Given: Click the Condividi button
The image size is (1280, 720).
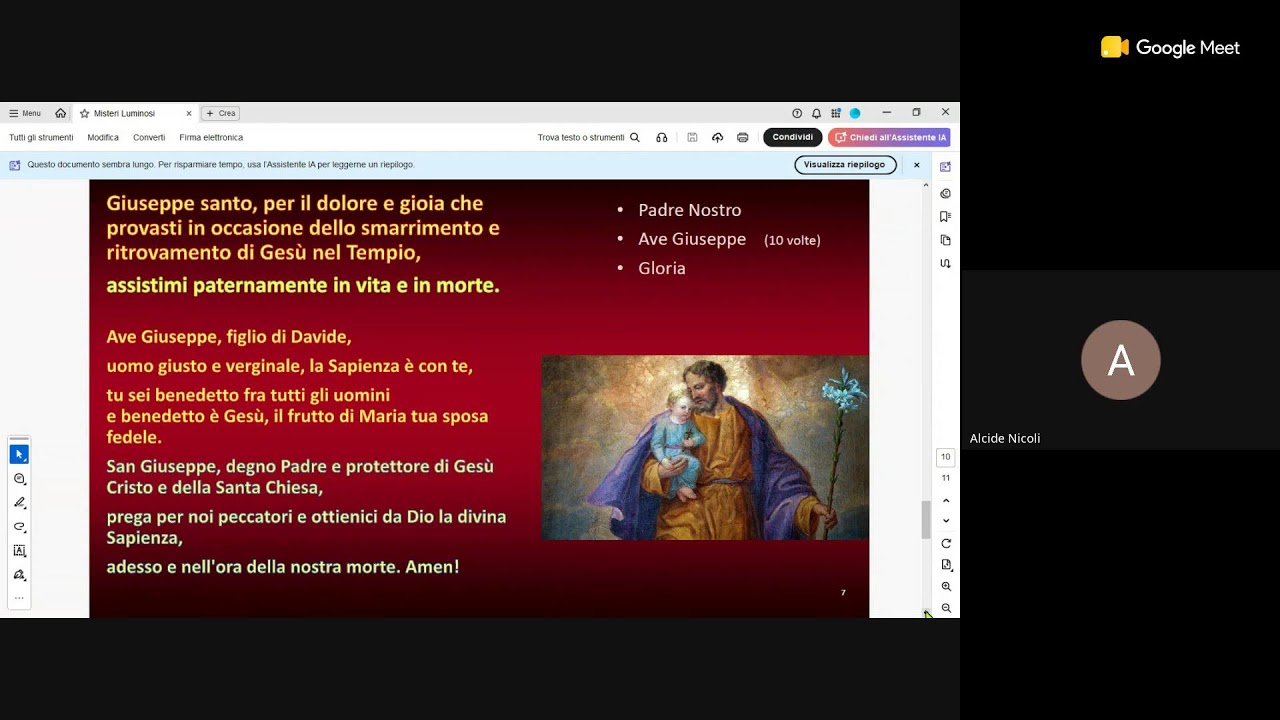Looking at the screenshot, I should click(x=792, y=137).
